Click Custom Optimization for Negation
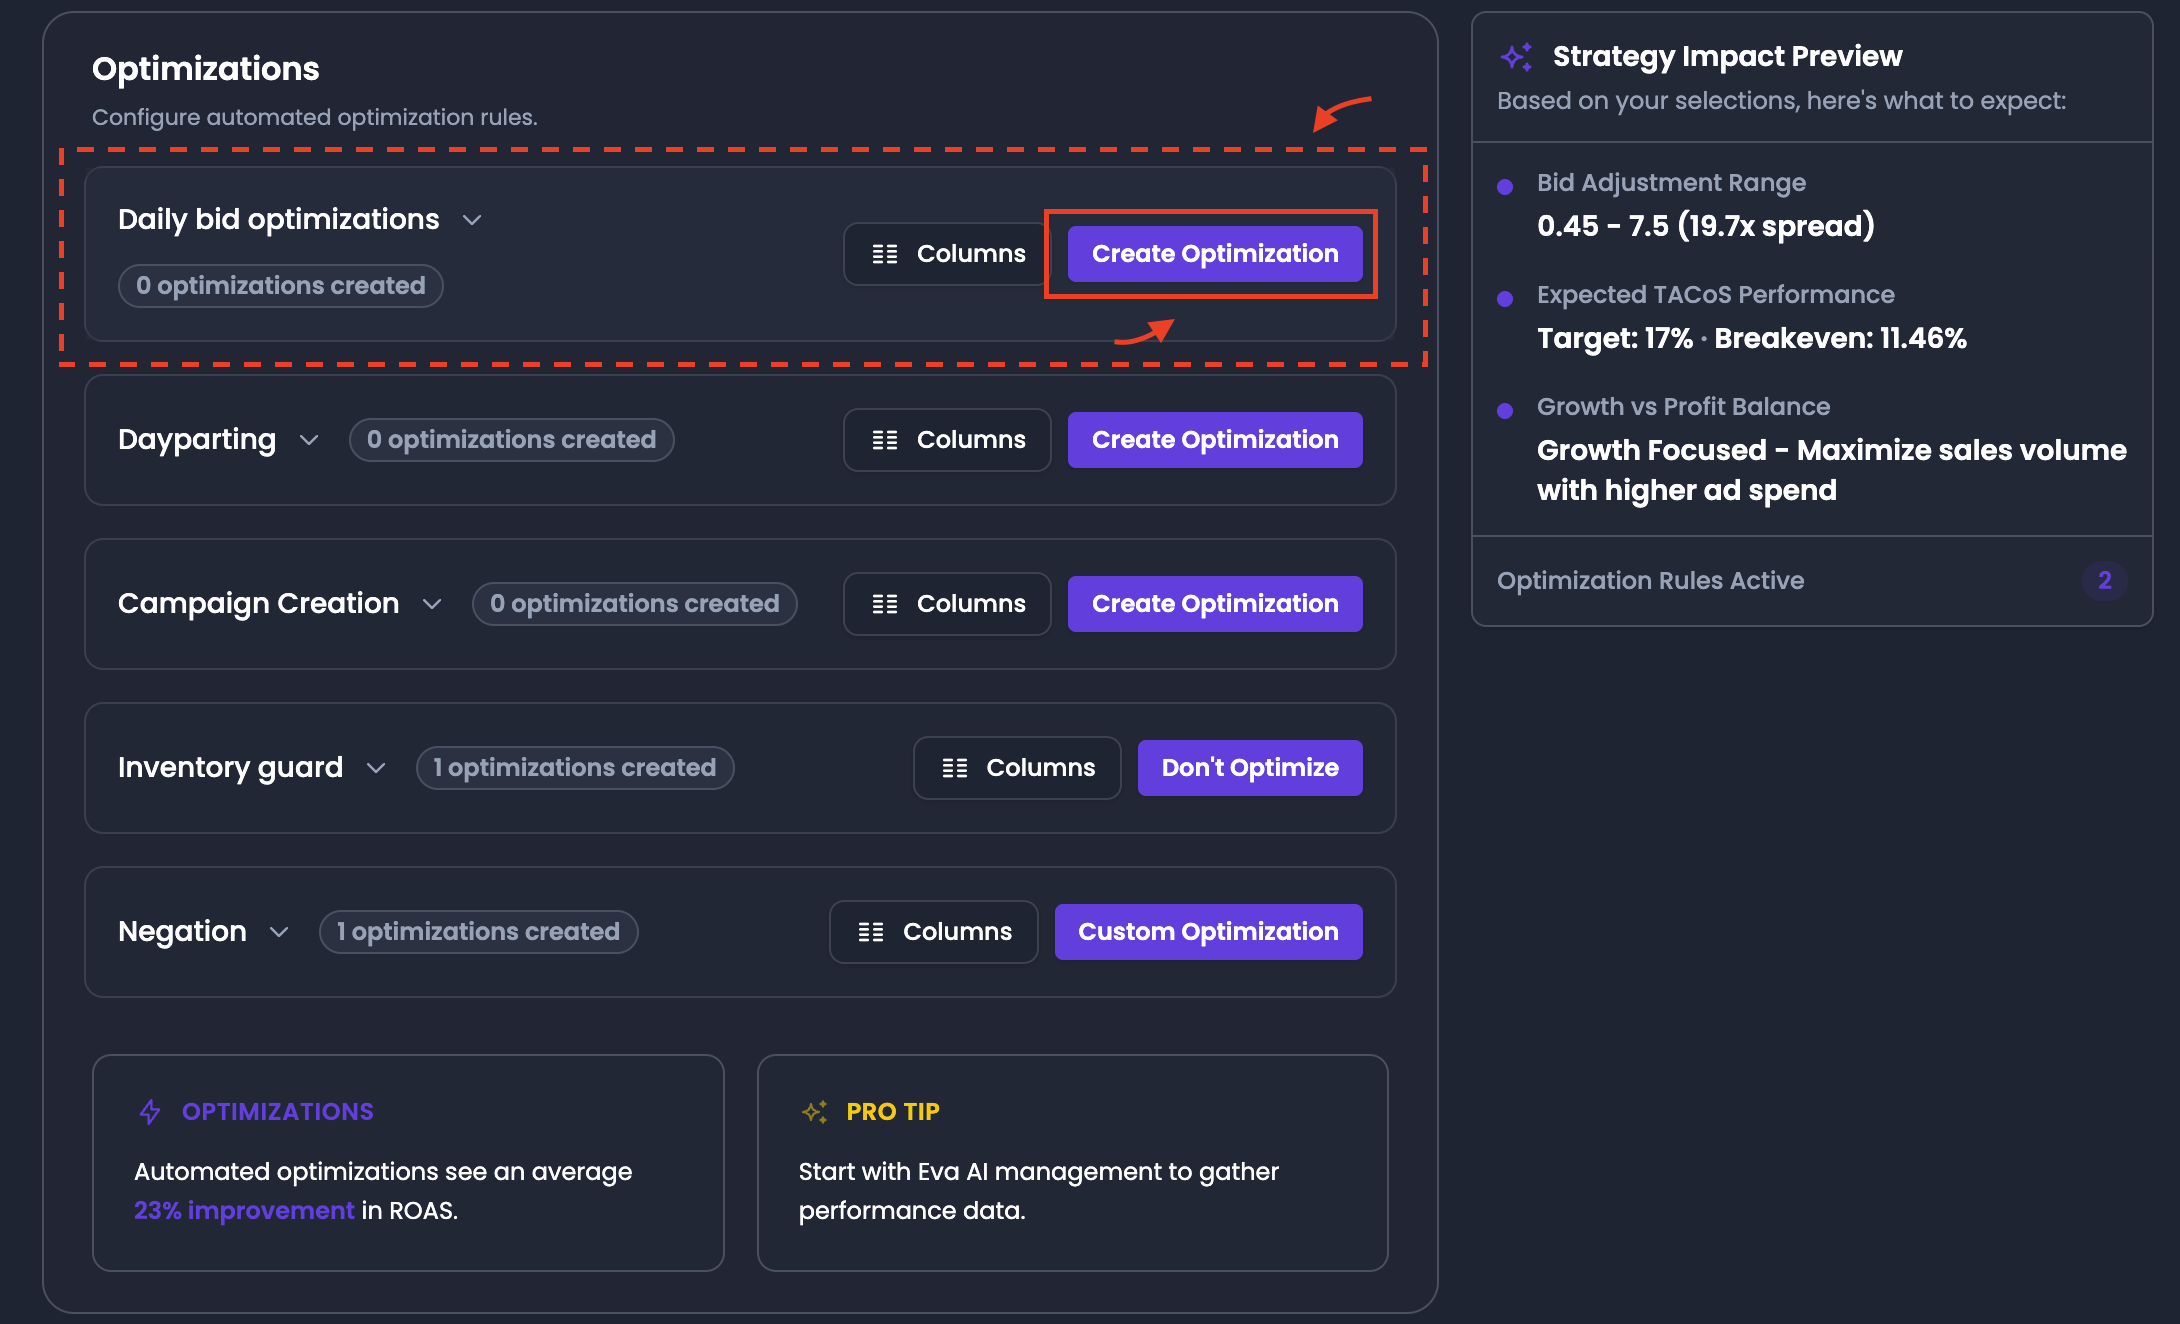This screenshot has width=2180, height=1324. click(x=1208, y=932)
